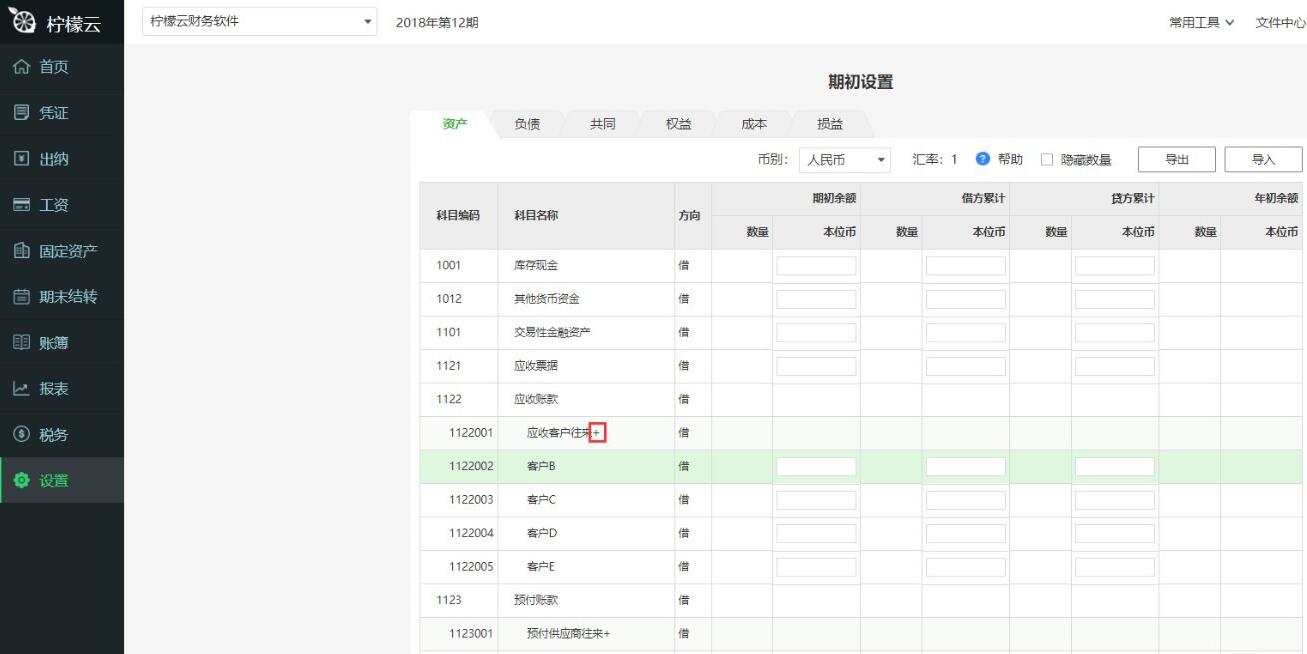Open the 设置 settings sidebar item
The height and width of the screenshot is (654, 1307).
click(62, 481)
